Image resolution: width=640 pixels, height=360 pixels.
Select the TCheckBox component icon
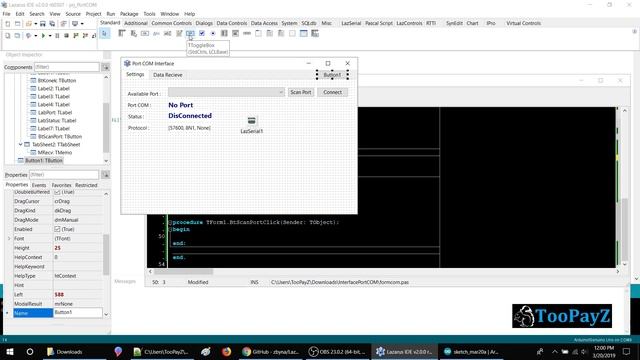point(202,33)
